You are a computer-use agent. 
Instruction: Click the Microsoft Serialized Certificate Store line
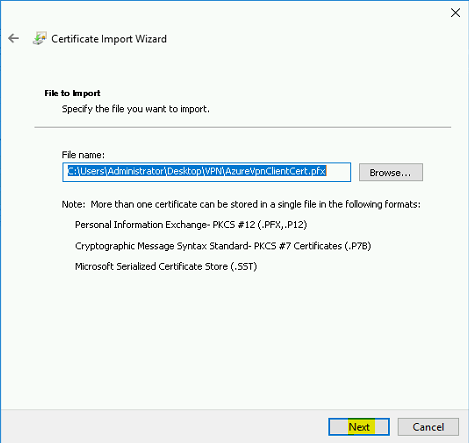166,267
